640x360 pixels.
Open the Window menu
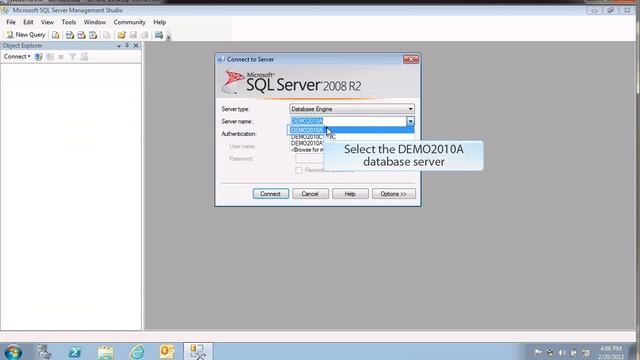tap(95, 22)
